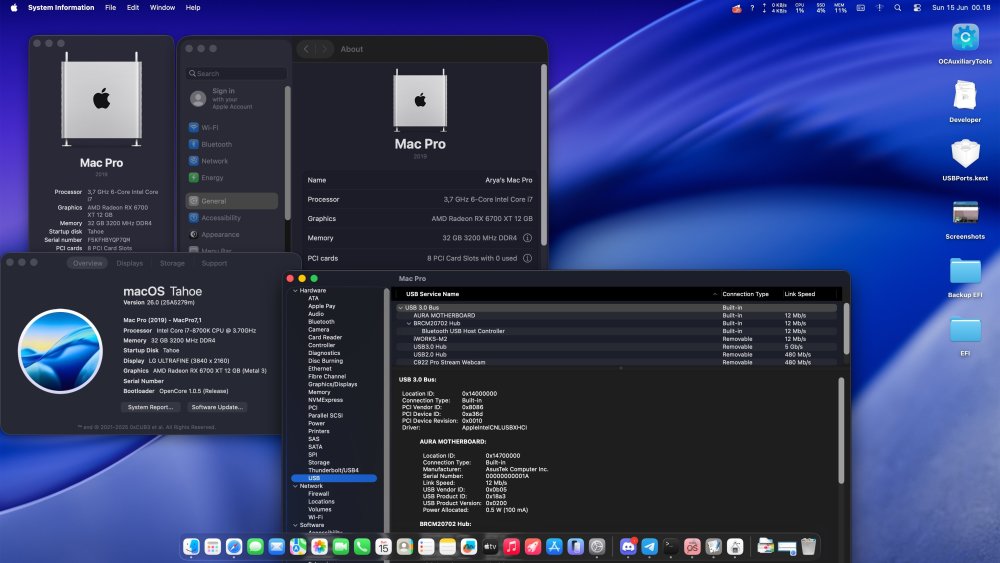Select Thunderbolt/USB4 in the hardware tree
1000x563 pixels.
tap(333, 471)
